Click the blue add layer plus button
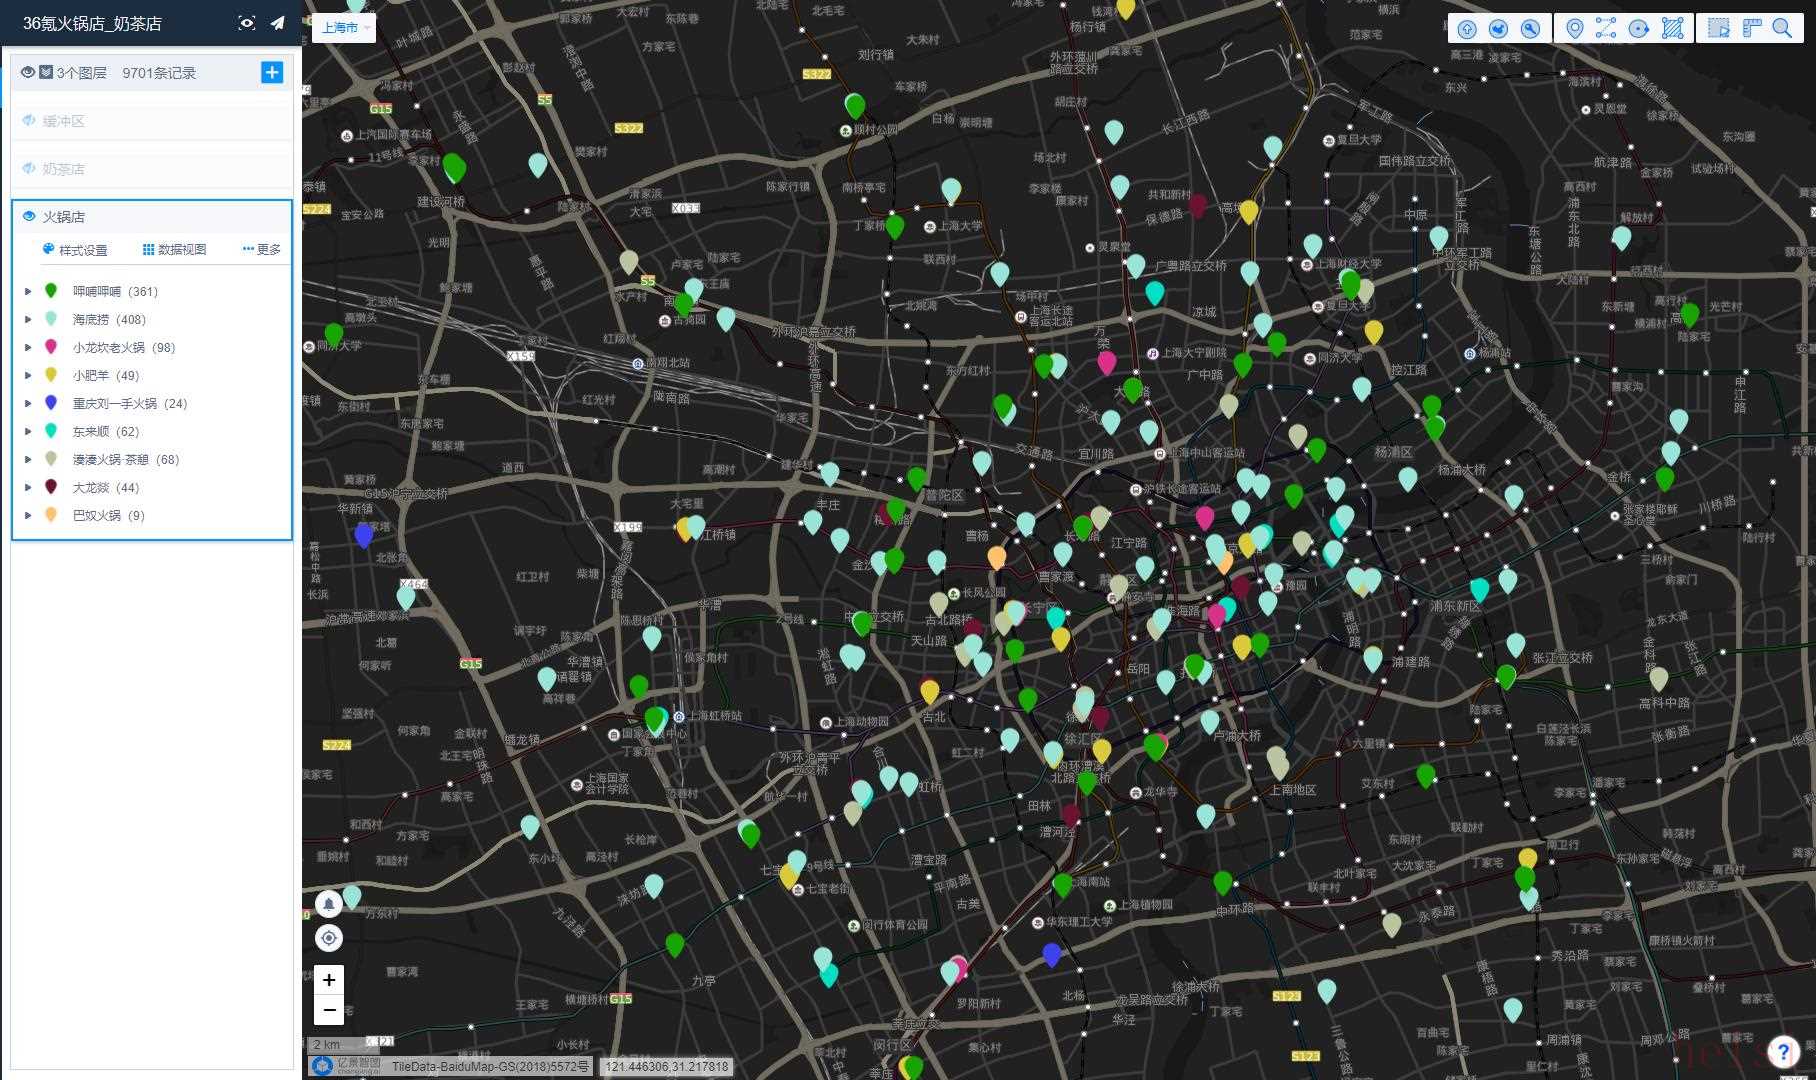This screenshot has width=1816, height=1080. point(271,72)
